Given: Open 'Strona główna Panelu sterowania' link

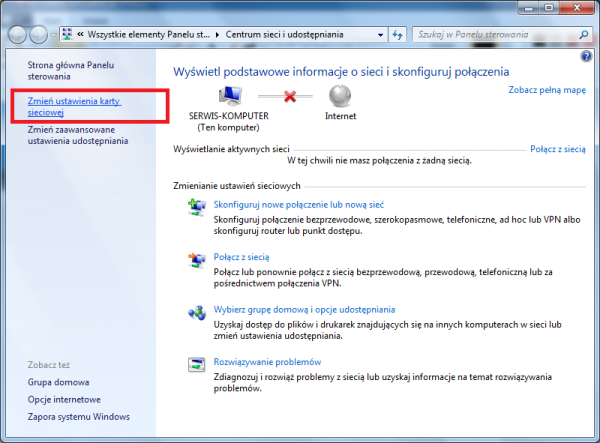Looking at the screenshot, I should point(71,71).
